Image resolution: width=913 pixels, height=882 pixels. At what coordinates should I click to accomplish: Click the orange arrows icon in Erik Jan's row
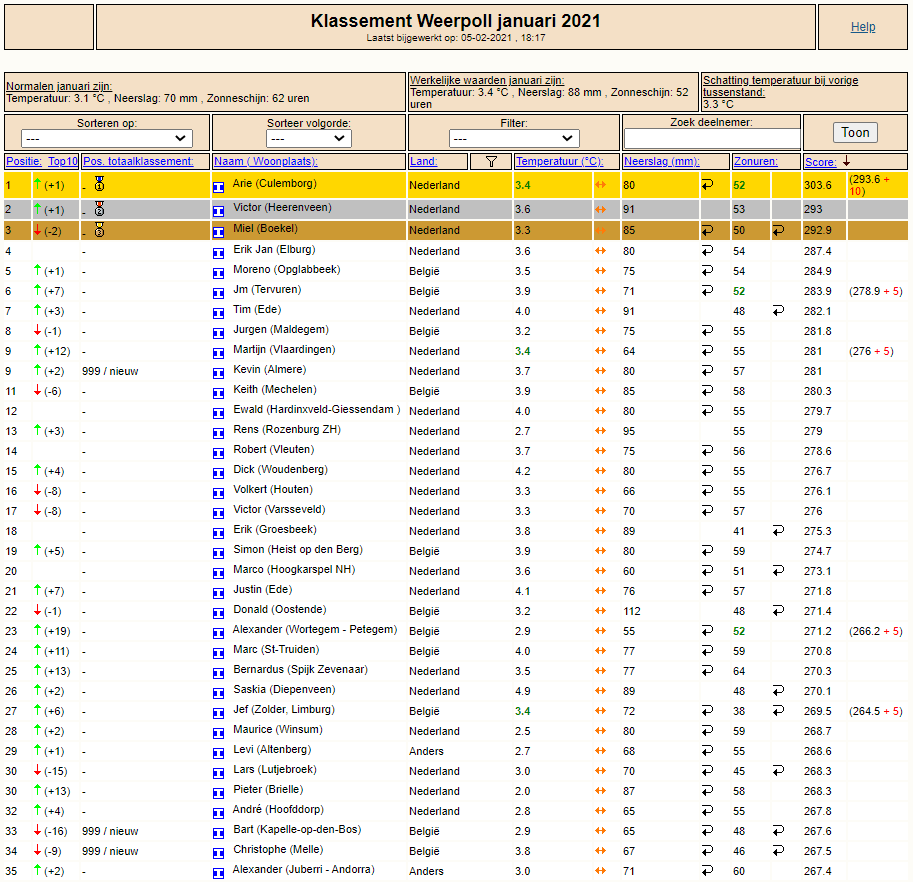click(600, 251)
